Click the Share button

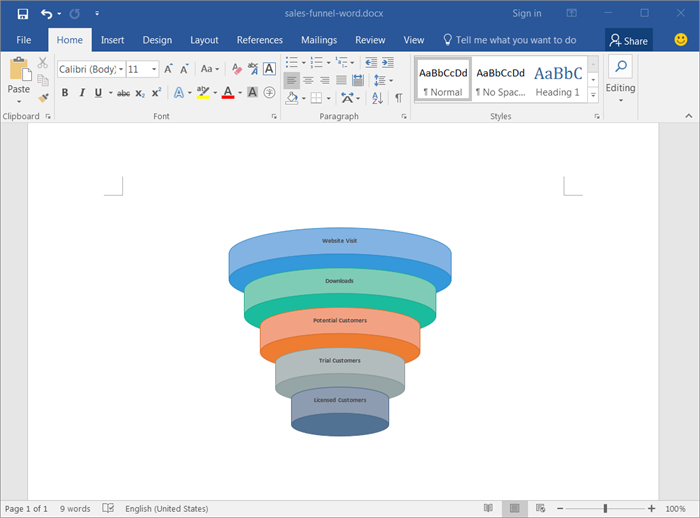point(628,41)
